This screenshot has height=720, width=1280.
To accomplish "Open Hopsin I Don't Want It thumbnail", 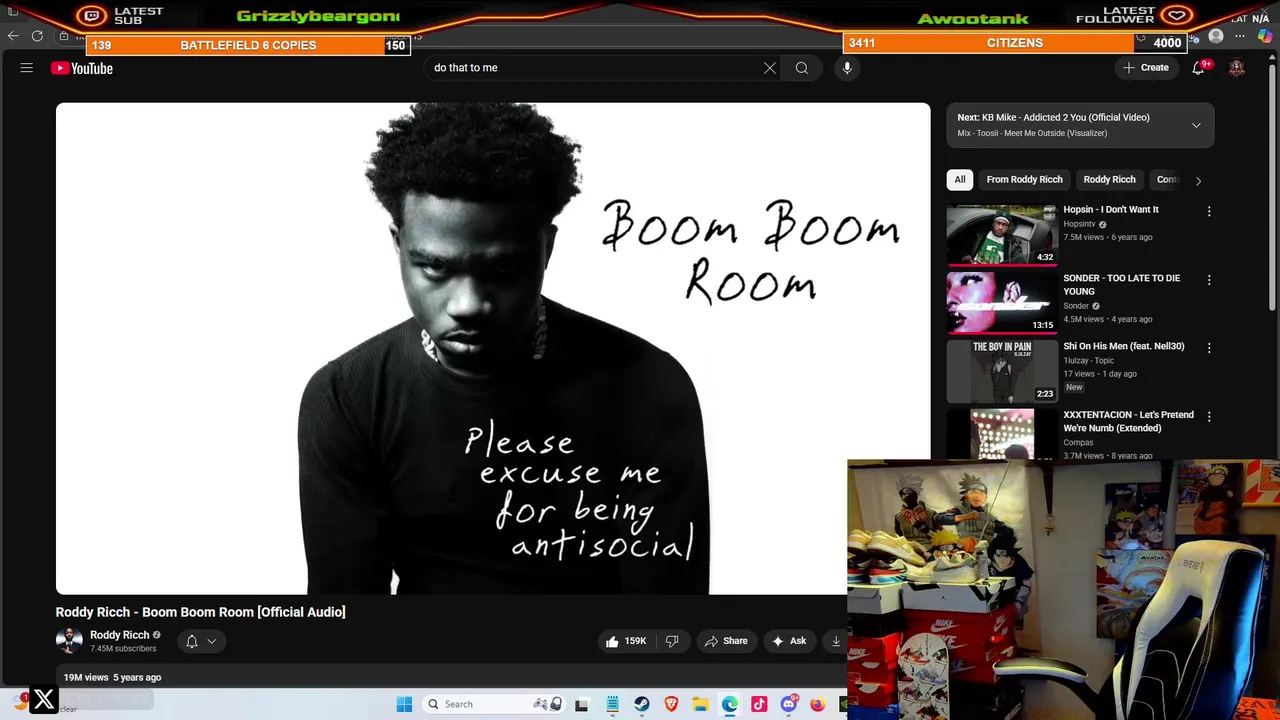I will pos(1001,235).
